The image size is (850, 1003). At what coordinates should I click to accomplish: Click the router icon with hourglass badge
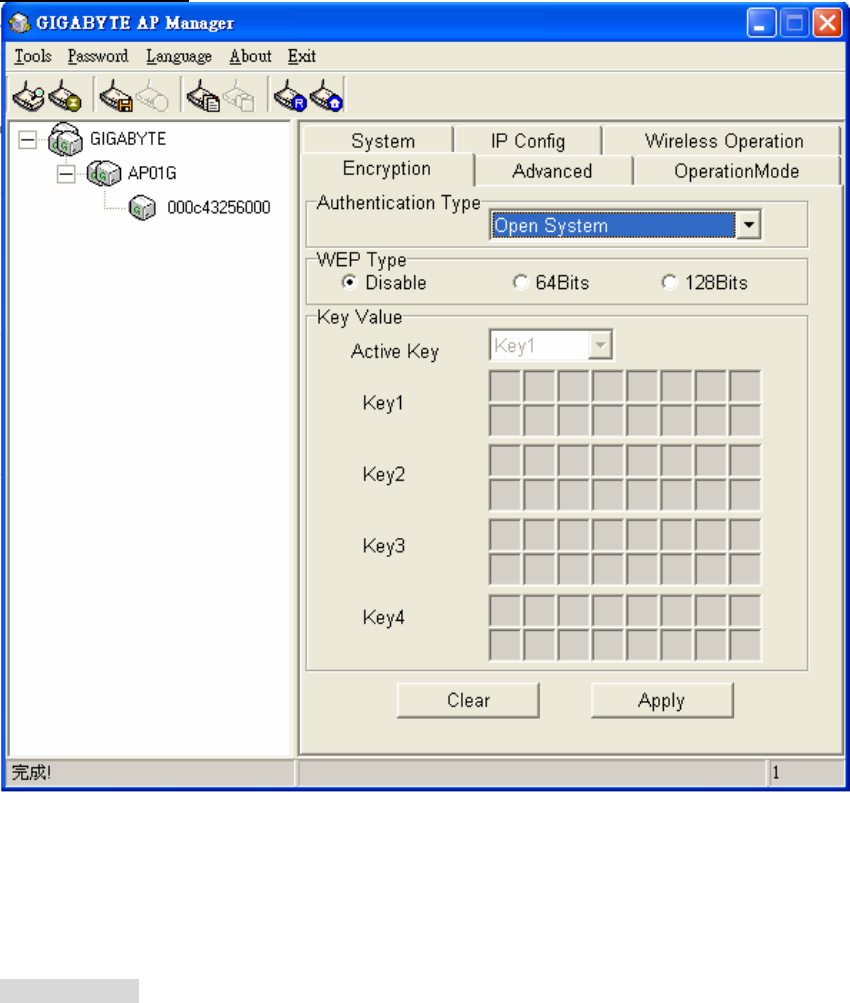click(65, 95)
